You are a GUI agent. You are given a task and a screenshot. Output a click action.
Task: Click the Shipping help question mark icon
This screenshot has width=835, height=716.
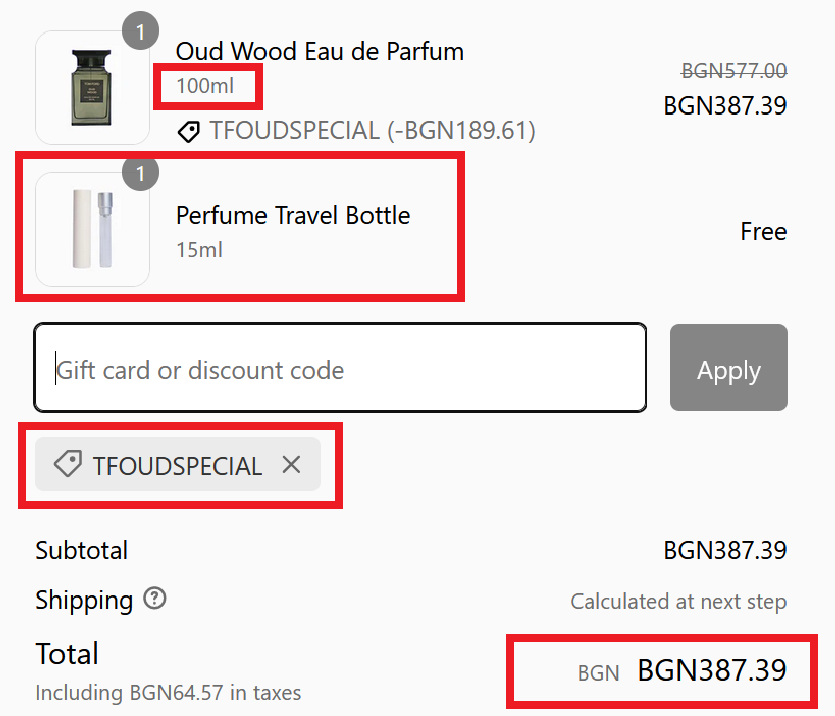click(155, 599)
